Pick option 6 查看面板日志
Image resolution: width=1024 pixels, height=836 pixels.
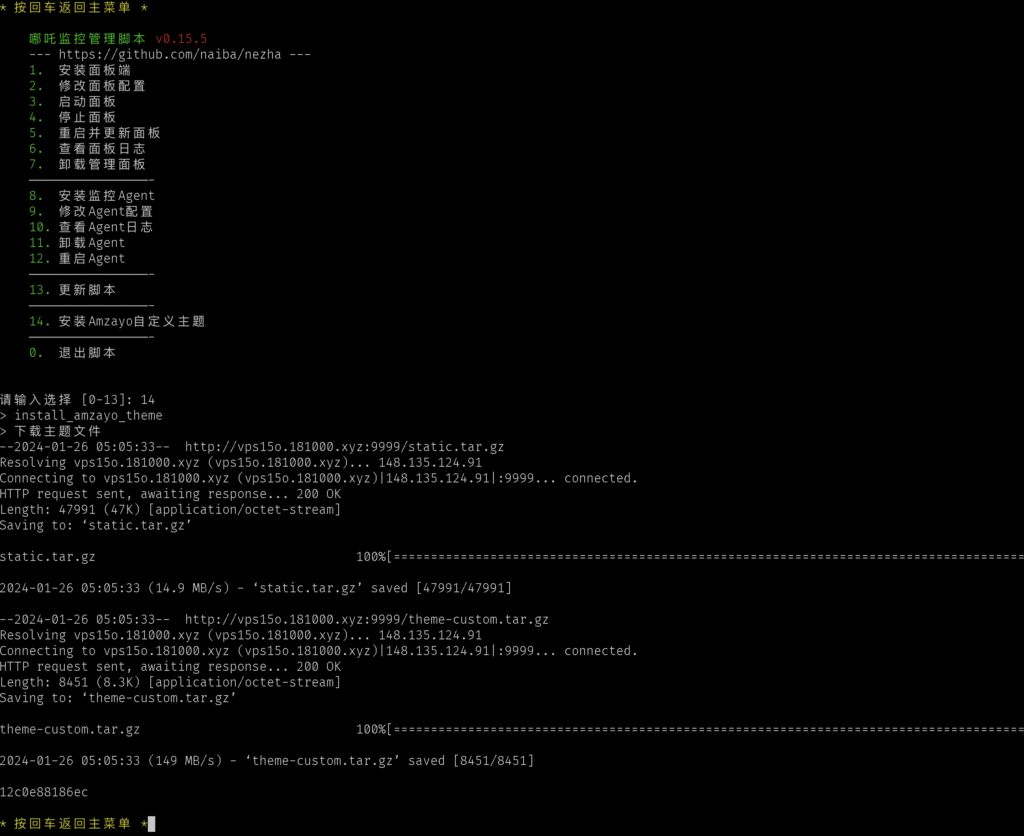101,149
